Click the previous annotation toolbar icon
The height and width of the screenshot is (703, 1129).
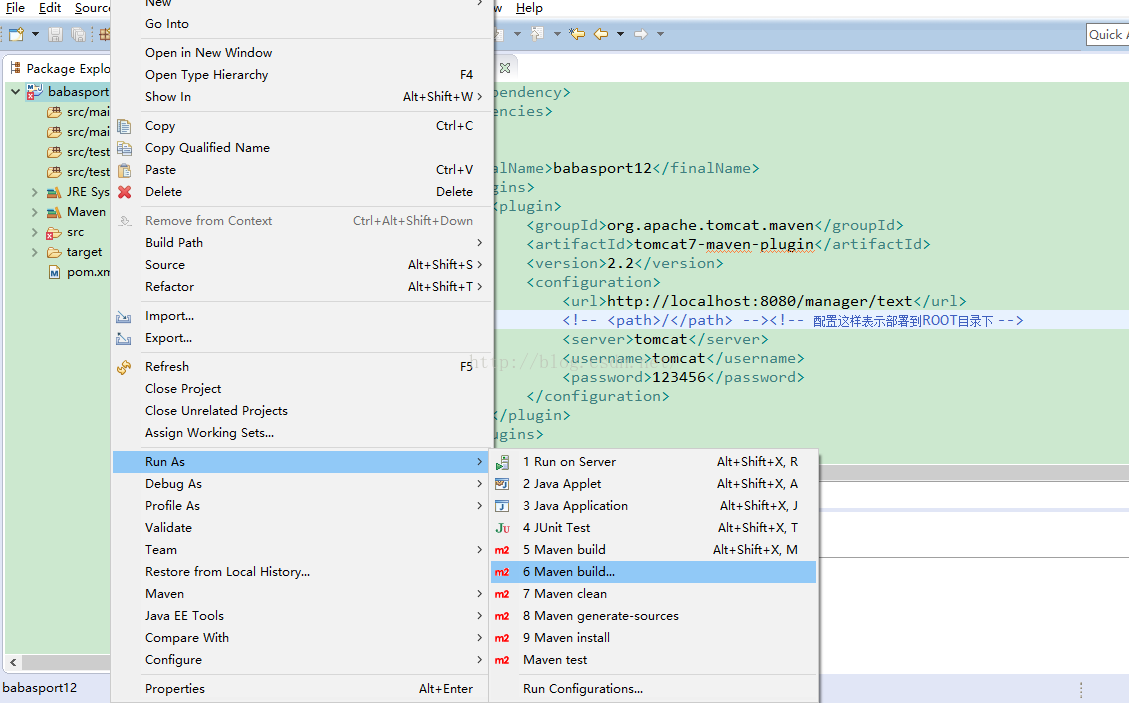click(537, 33)
